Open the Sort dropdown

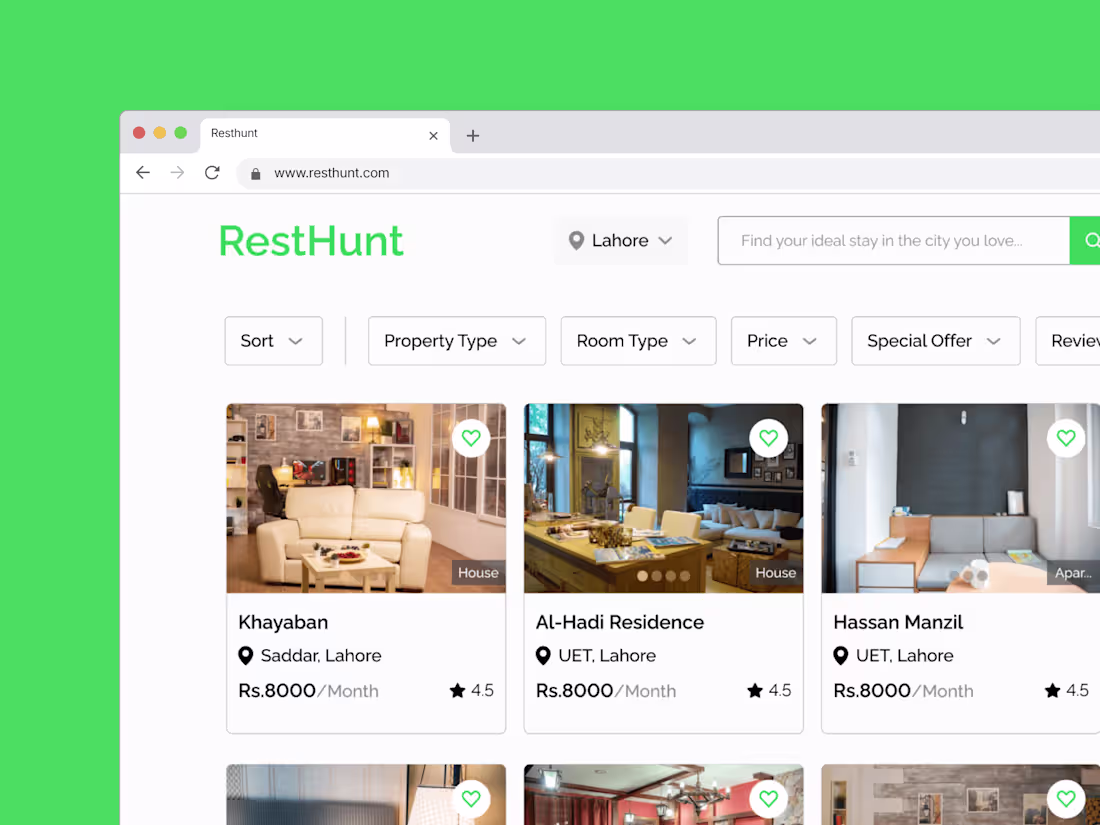(x=273, y=340)
